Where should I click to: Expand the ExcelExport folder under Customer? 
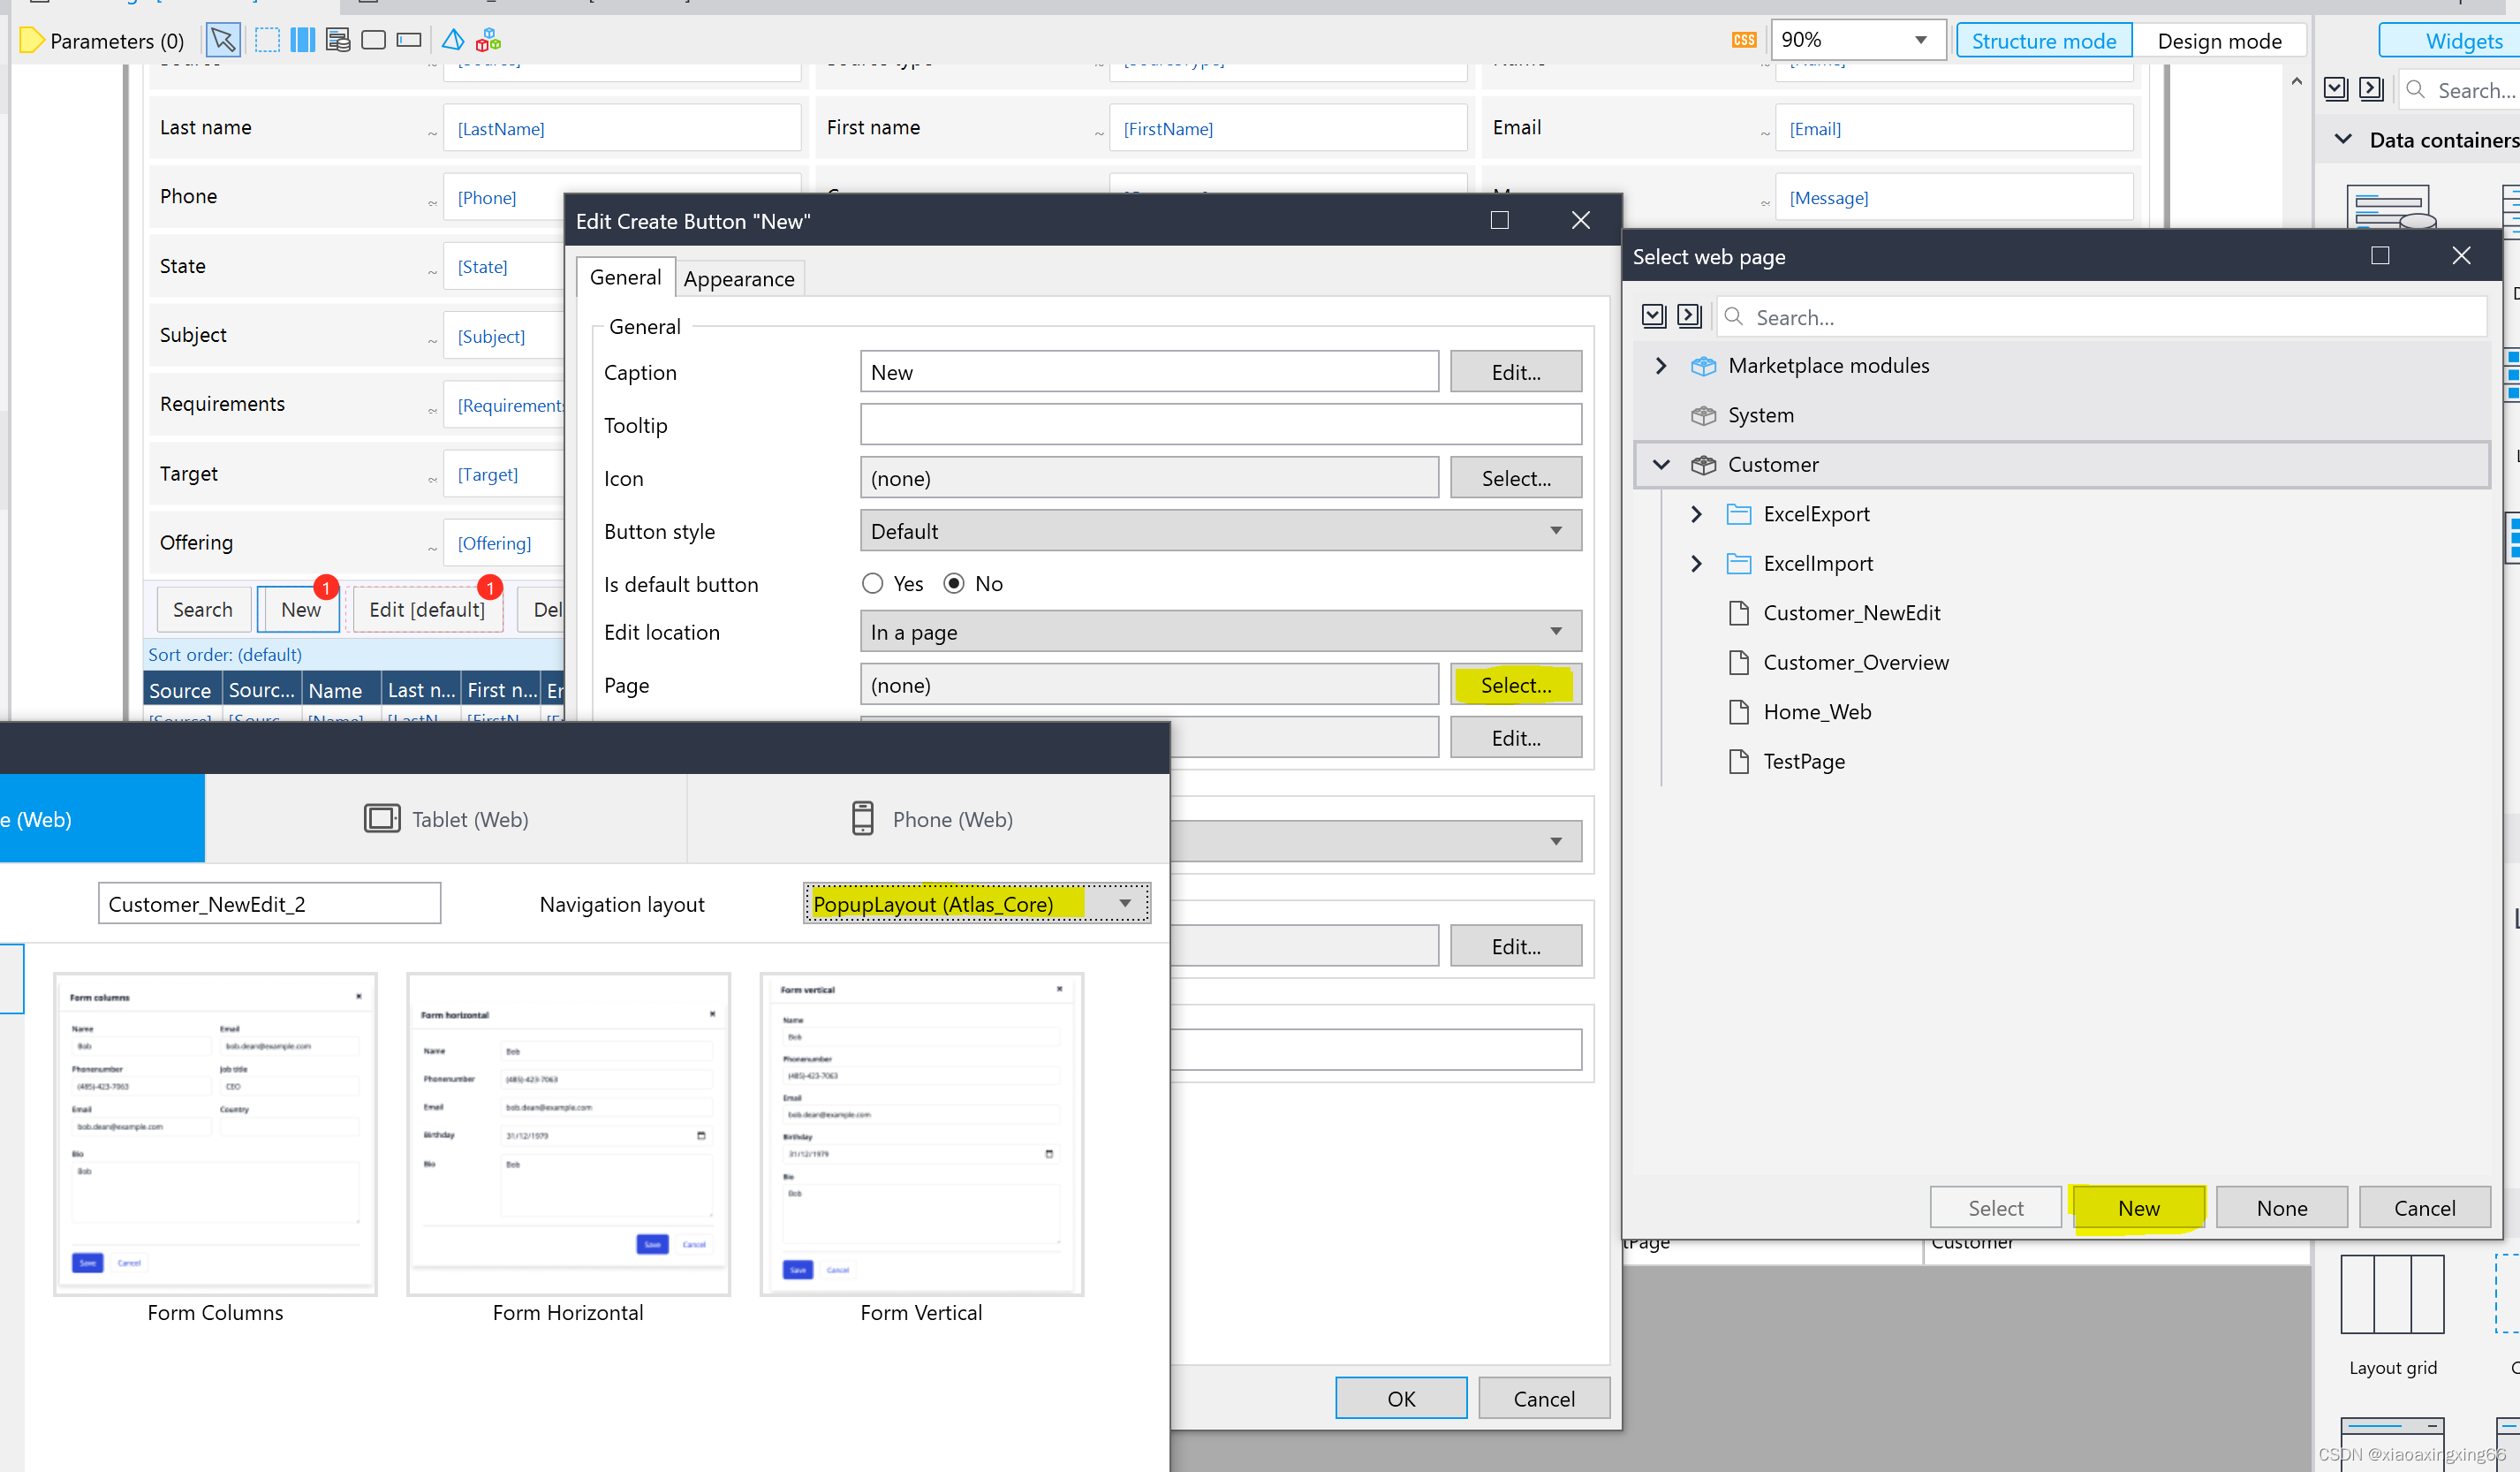coord(1696,513)
